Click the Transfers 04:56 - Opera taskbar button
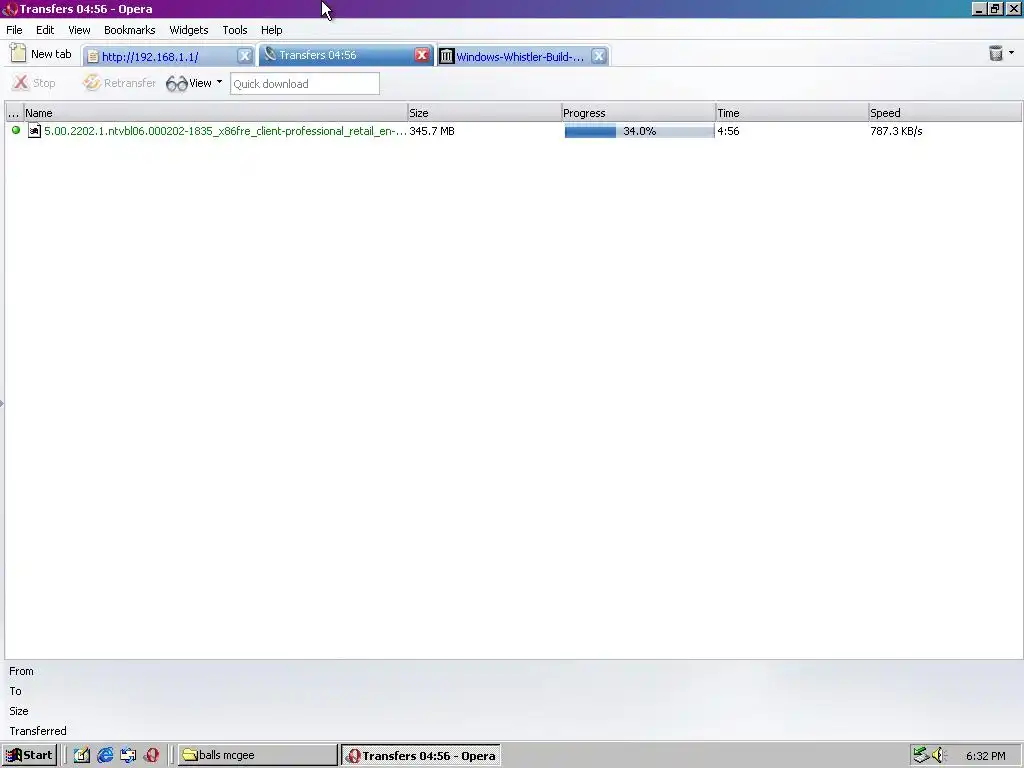The height and width of the screenshot is (768, 1024). click(x=421, y=756)
